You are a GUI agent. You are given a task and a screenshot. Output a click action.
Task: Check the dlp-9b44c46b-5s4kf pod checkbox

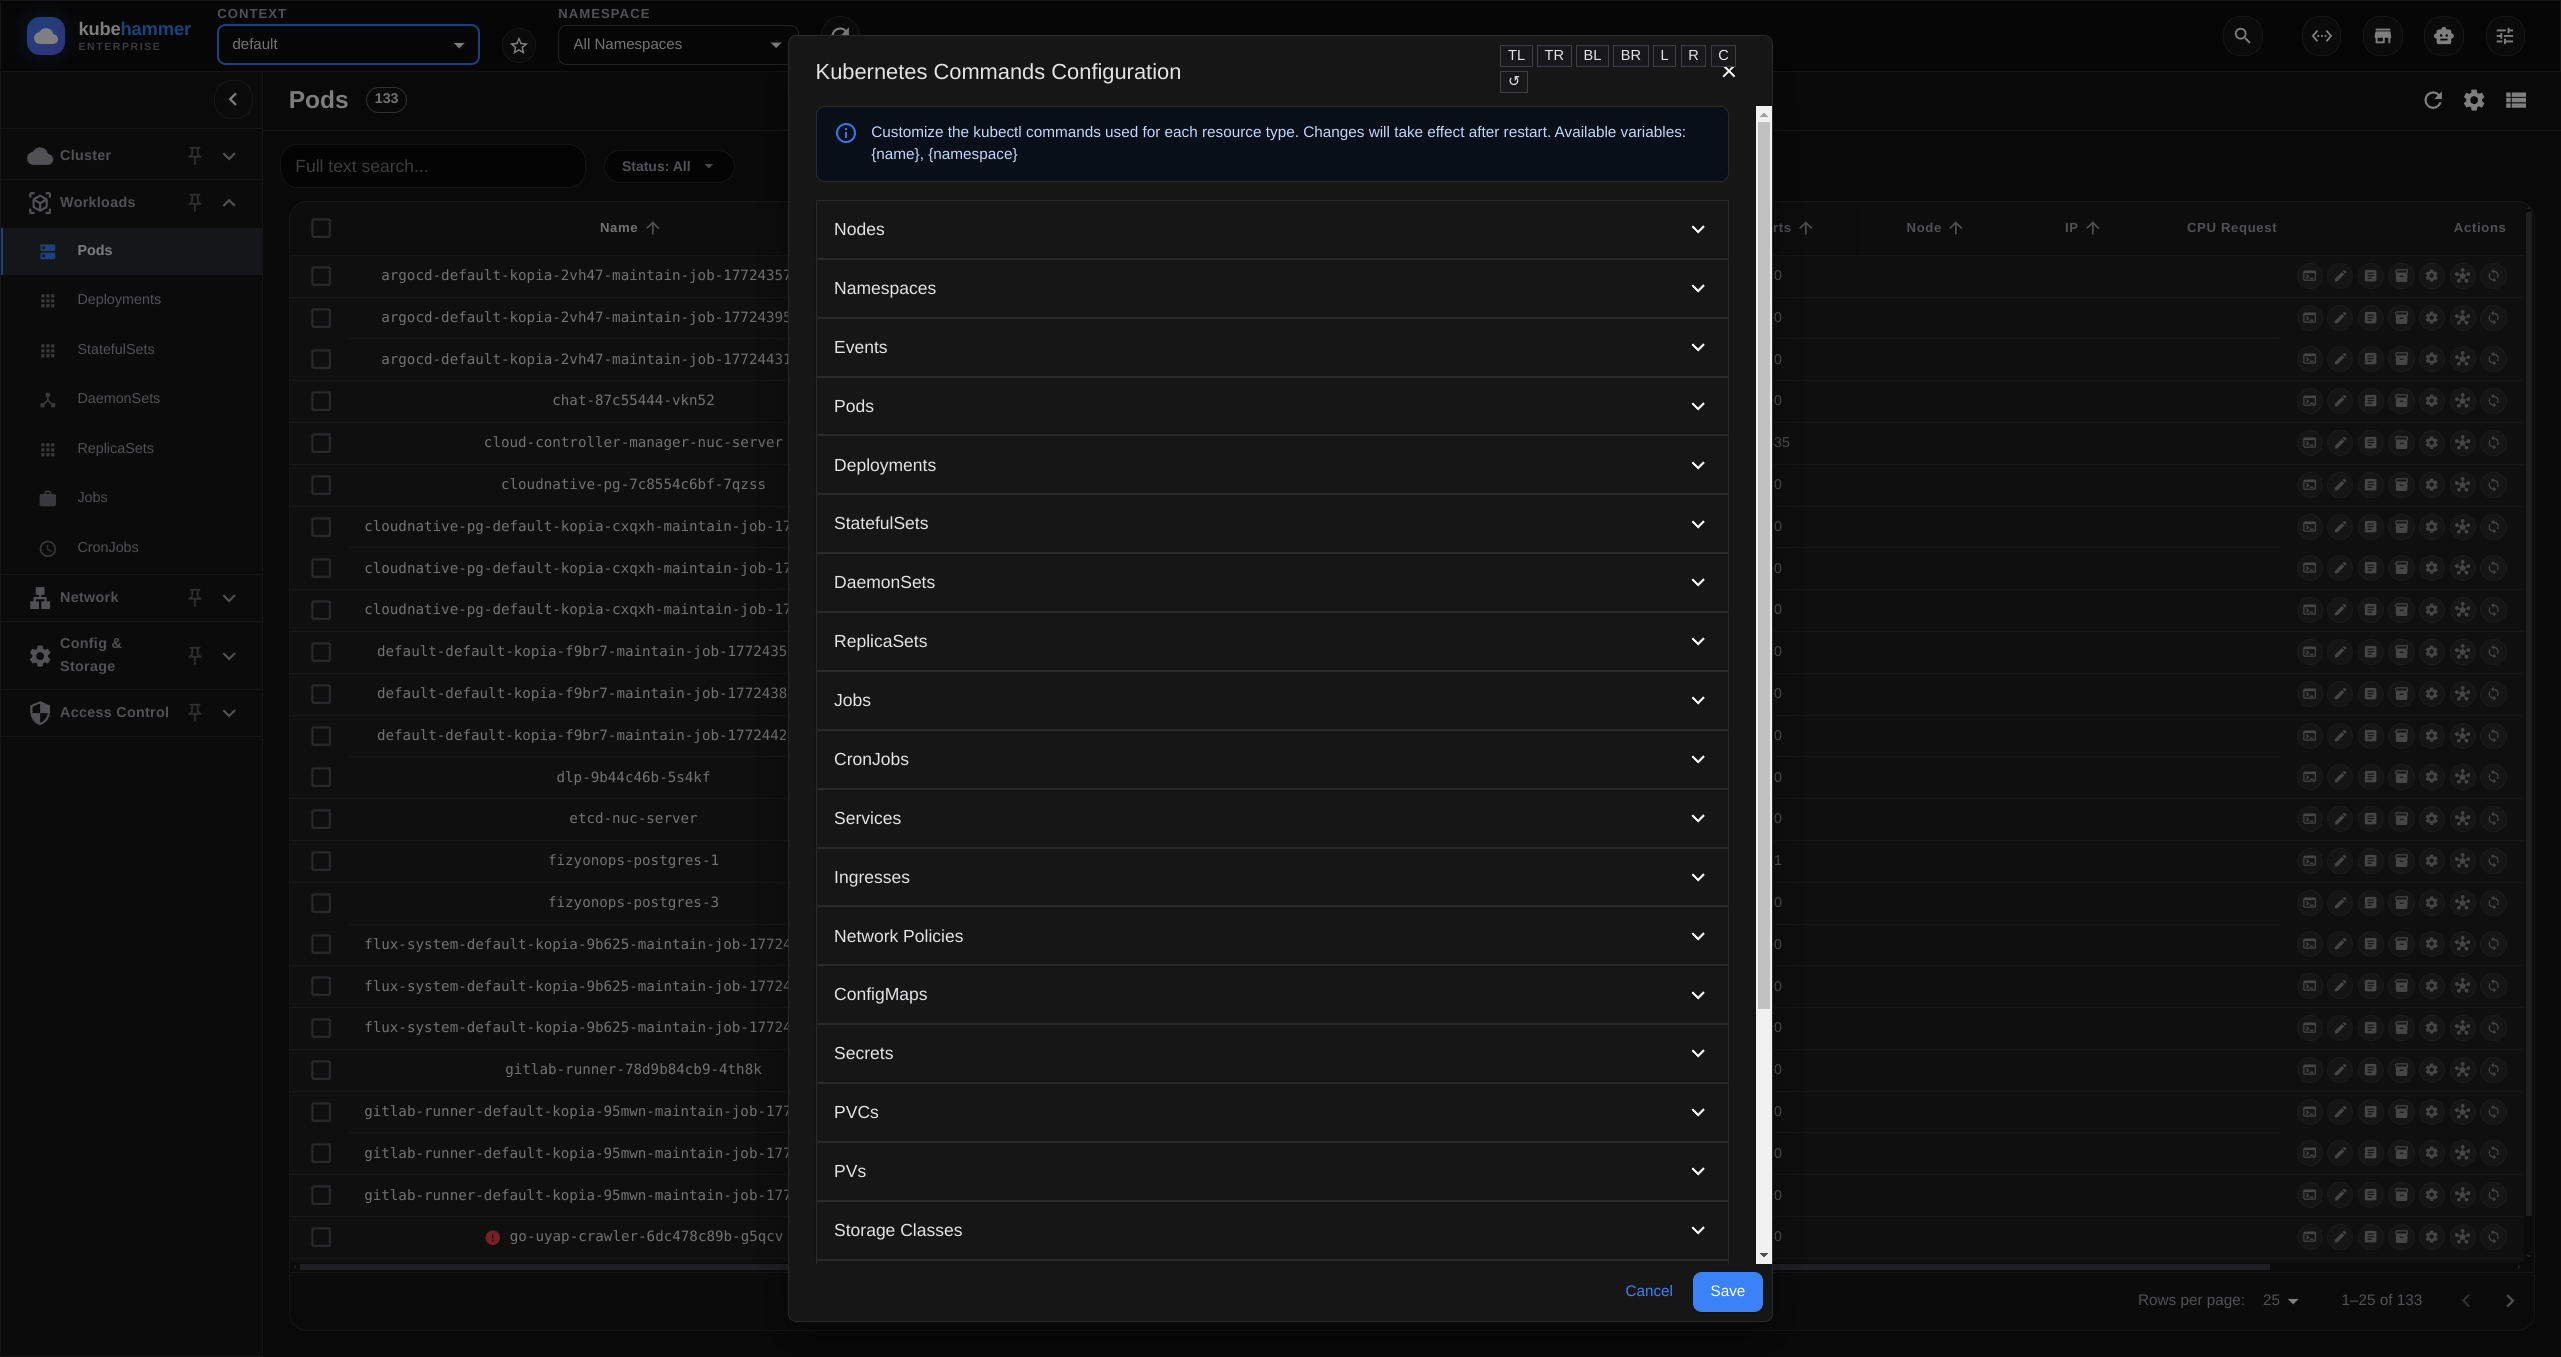tap(321, 777)
